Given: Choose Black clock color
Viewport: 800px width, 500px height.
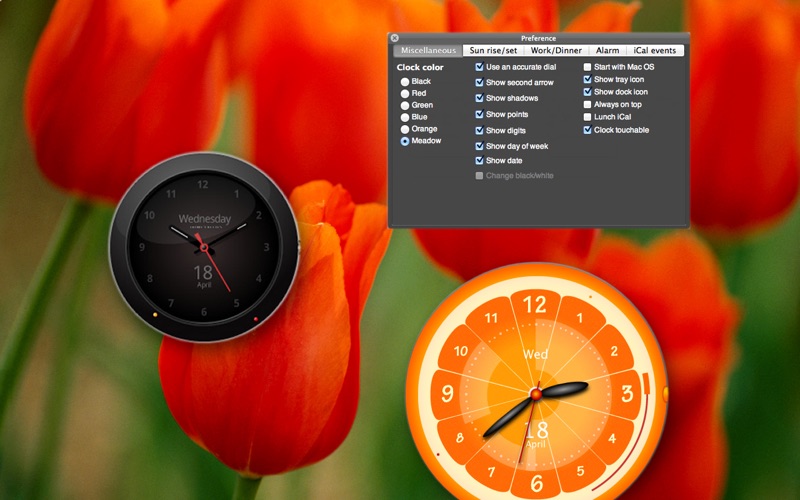Looking at the screenshot, I should tap(405, 82).
